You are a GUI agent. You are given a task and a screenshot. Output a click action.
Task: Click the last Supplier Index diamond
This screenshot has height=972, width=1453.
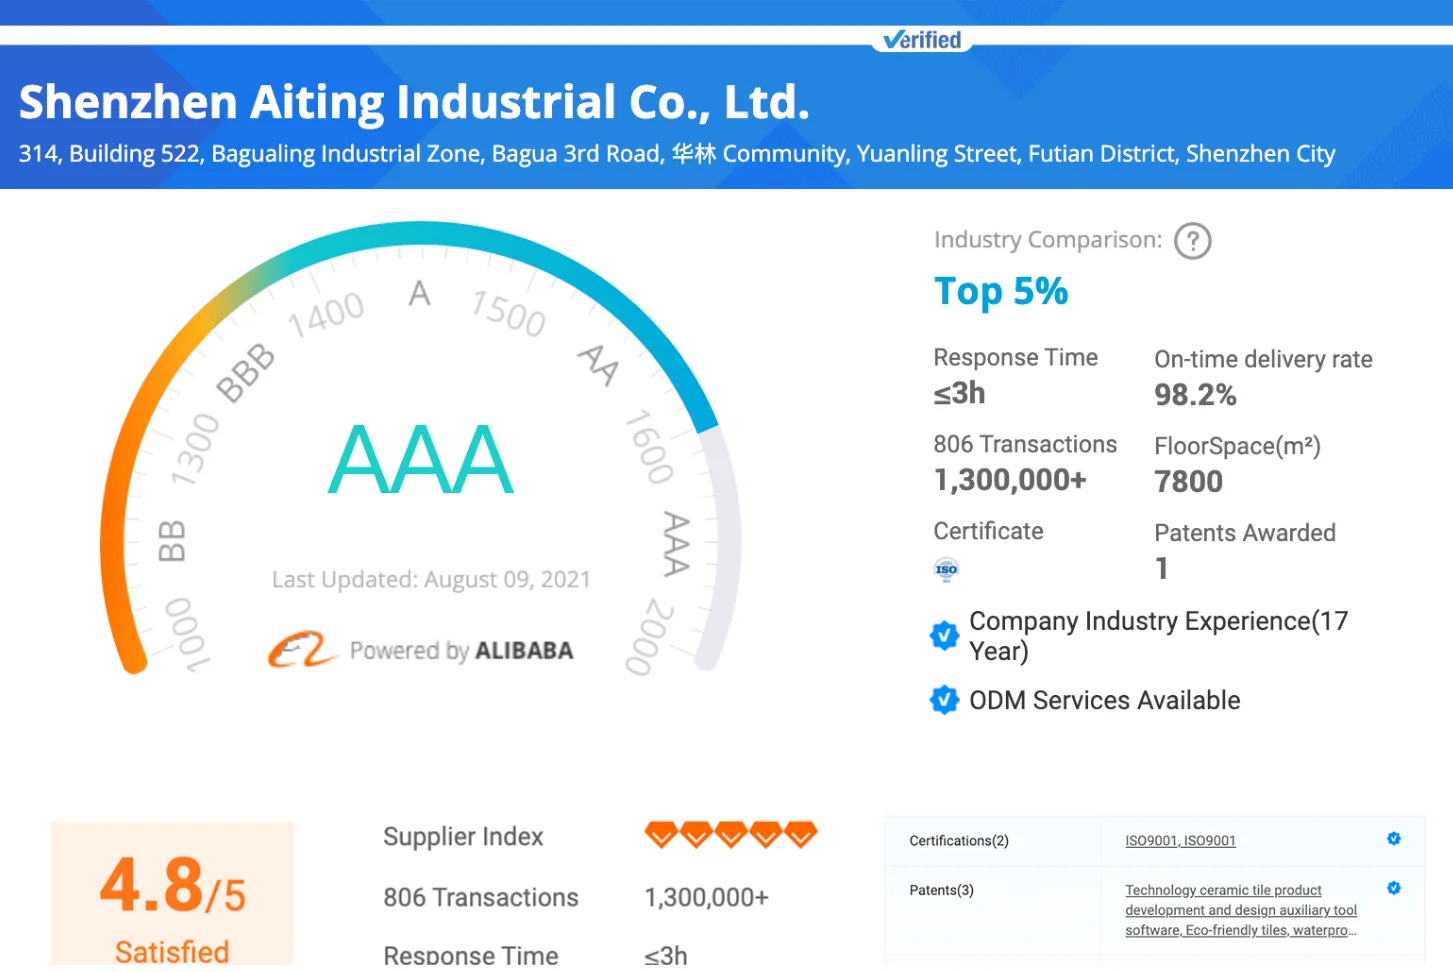(800, 834)
